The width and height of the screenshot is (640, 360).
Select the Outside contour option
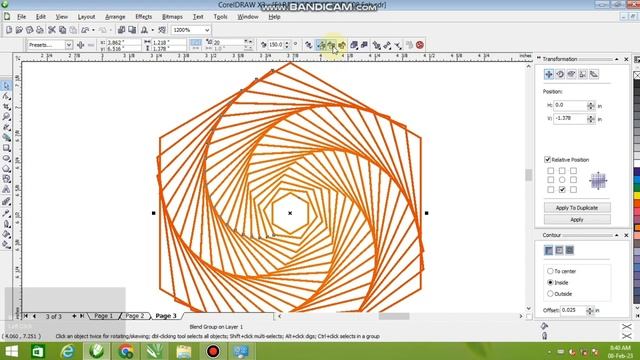pos(550,294)
